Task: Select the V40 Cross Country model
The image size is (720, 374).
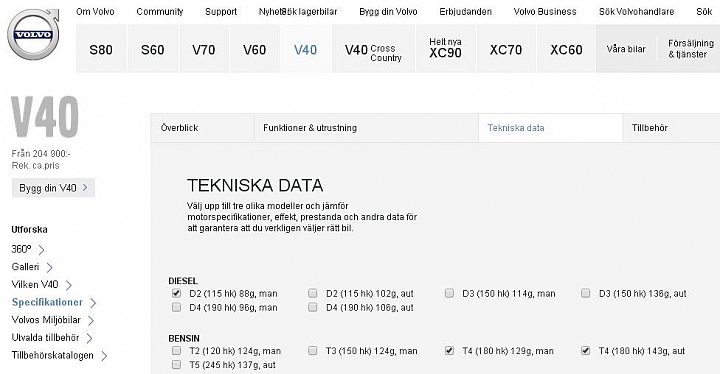Action: (x=374, y=49)
